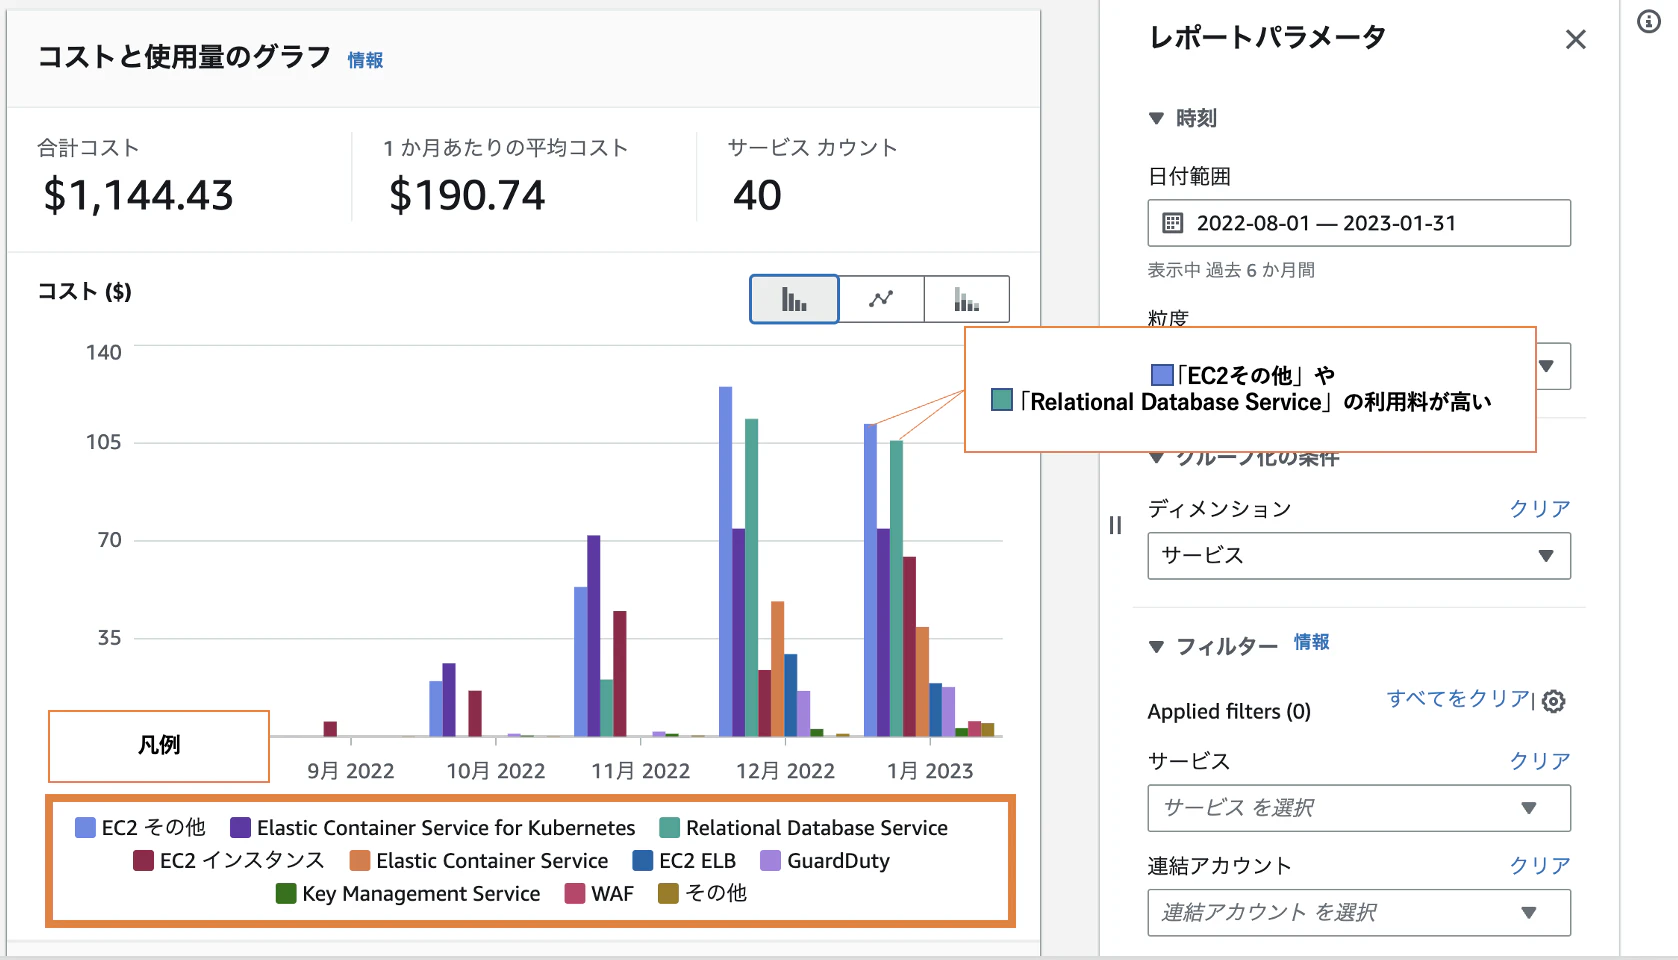
Task: Click the 表示中 過去 6 か月間 text
Action: point(1231,270)
